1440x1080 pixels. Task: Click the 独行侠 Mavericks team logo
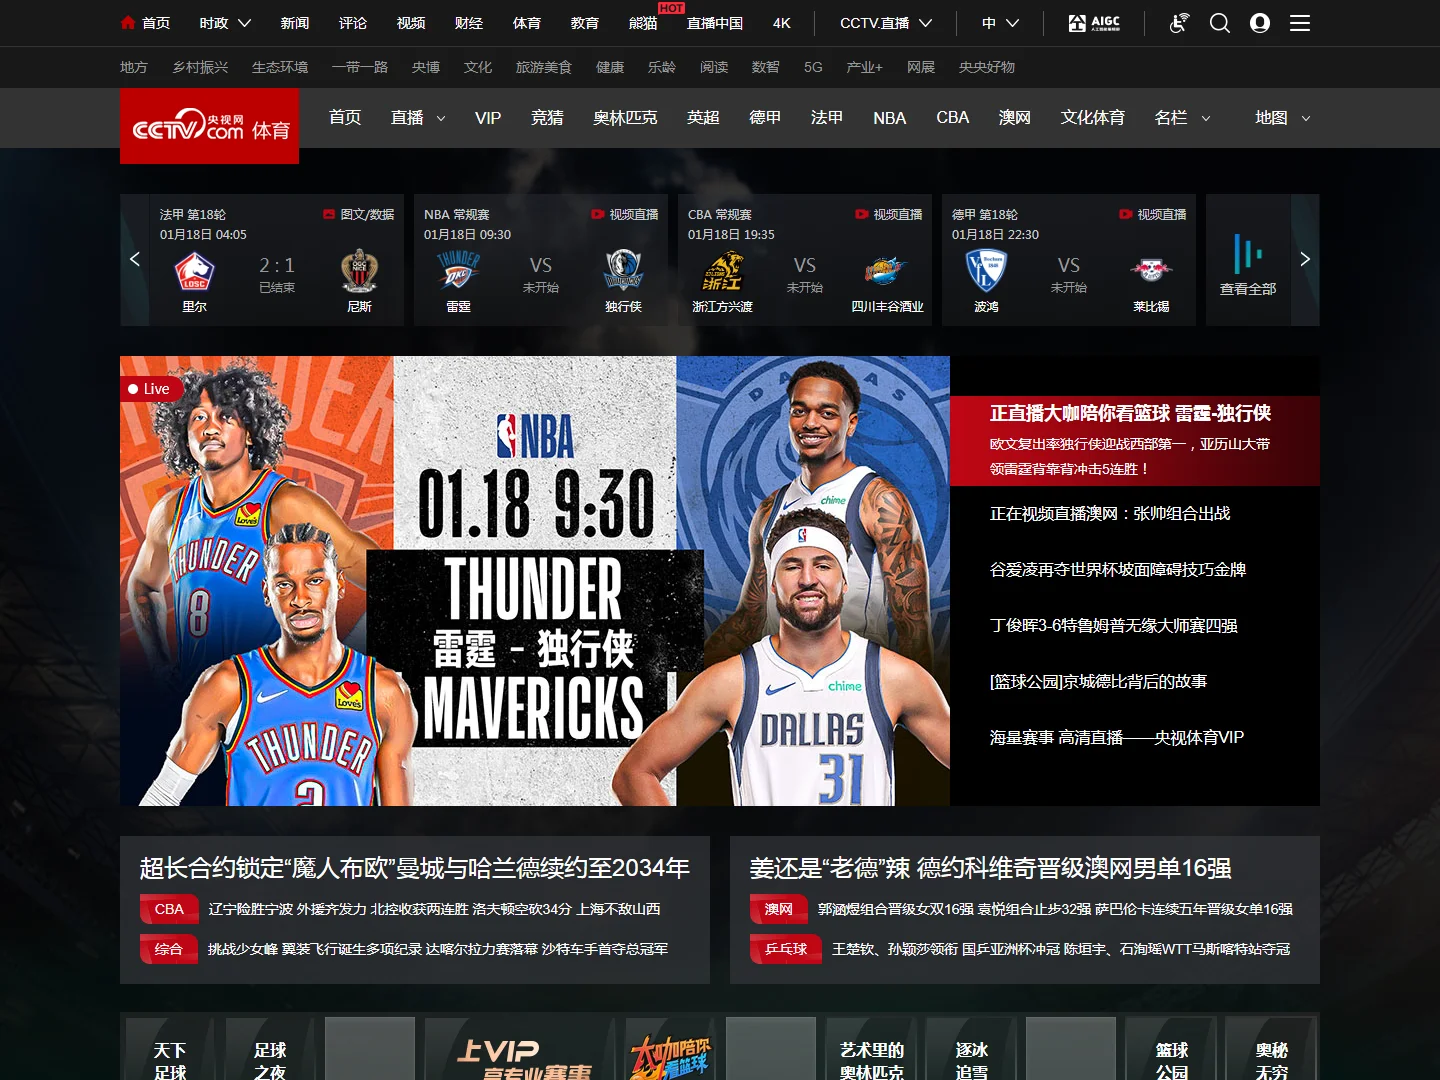coord(623,270)
